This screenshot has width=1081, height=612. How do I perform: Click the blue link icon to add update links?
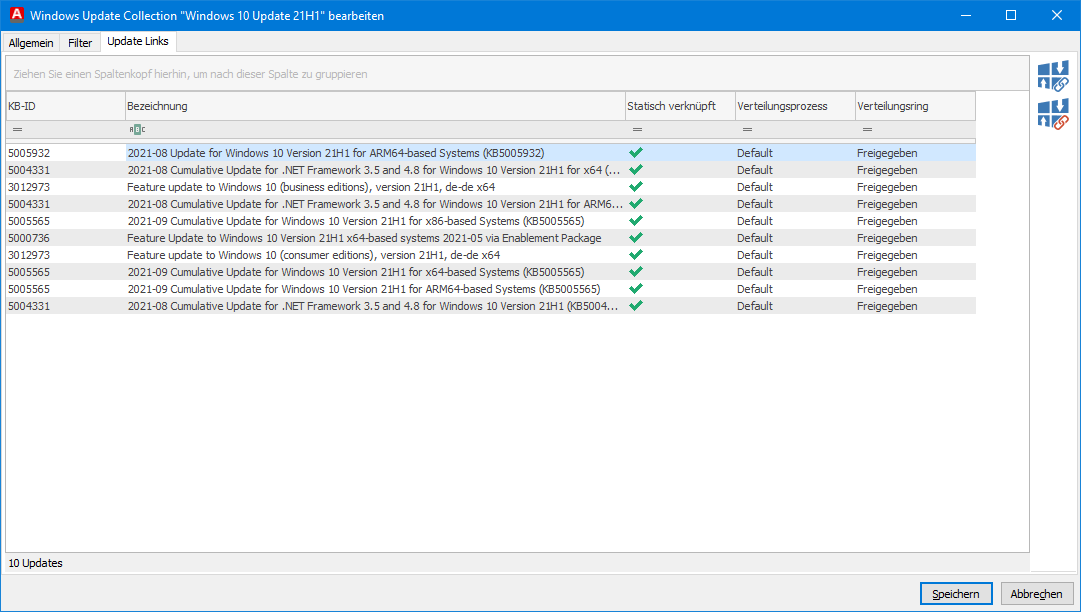[1053, 76]
